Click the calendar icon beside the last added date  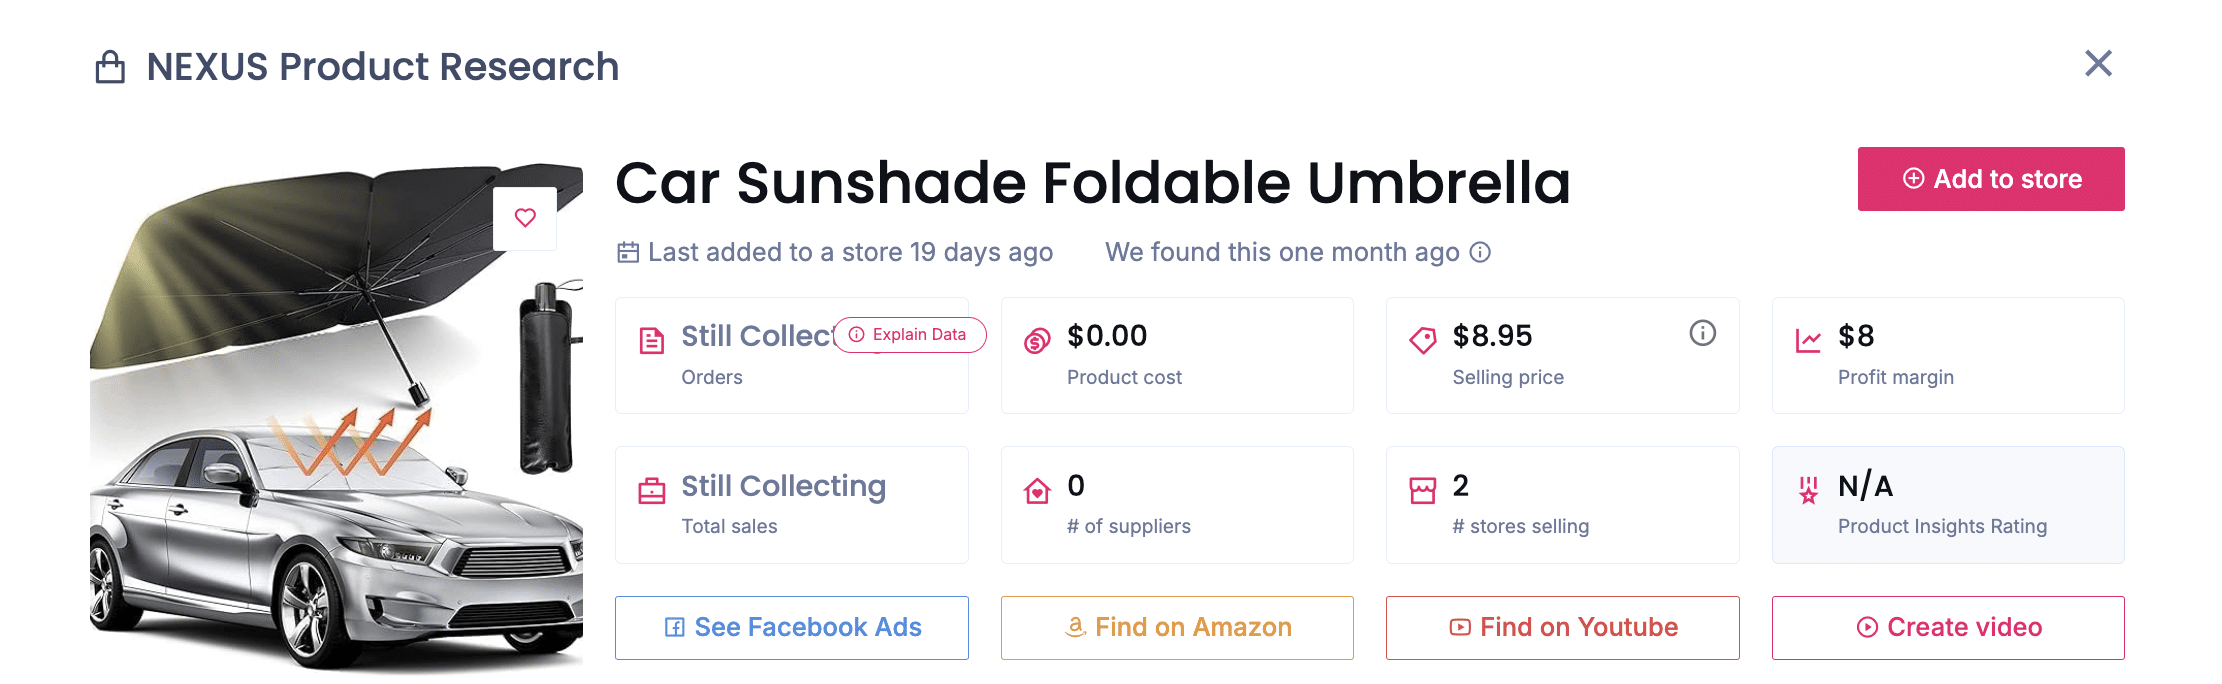[627, 252]
